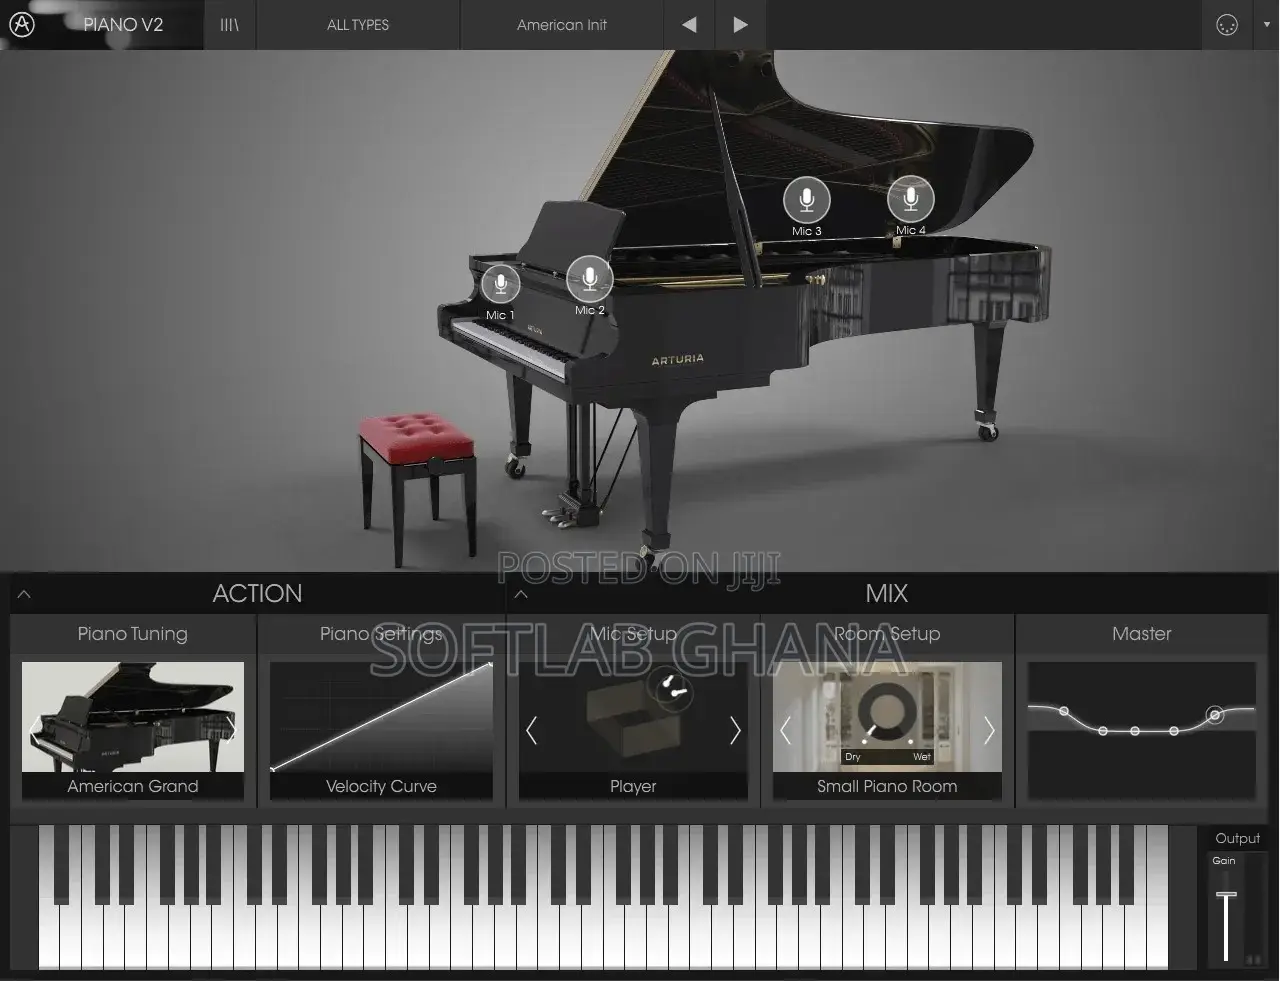Select previous room setup
This screenshot has width=1280, height=981.
tap(786, 730)
